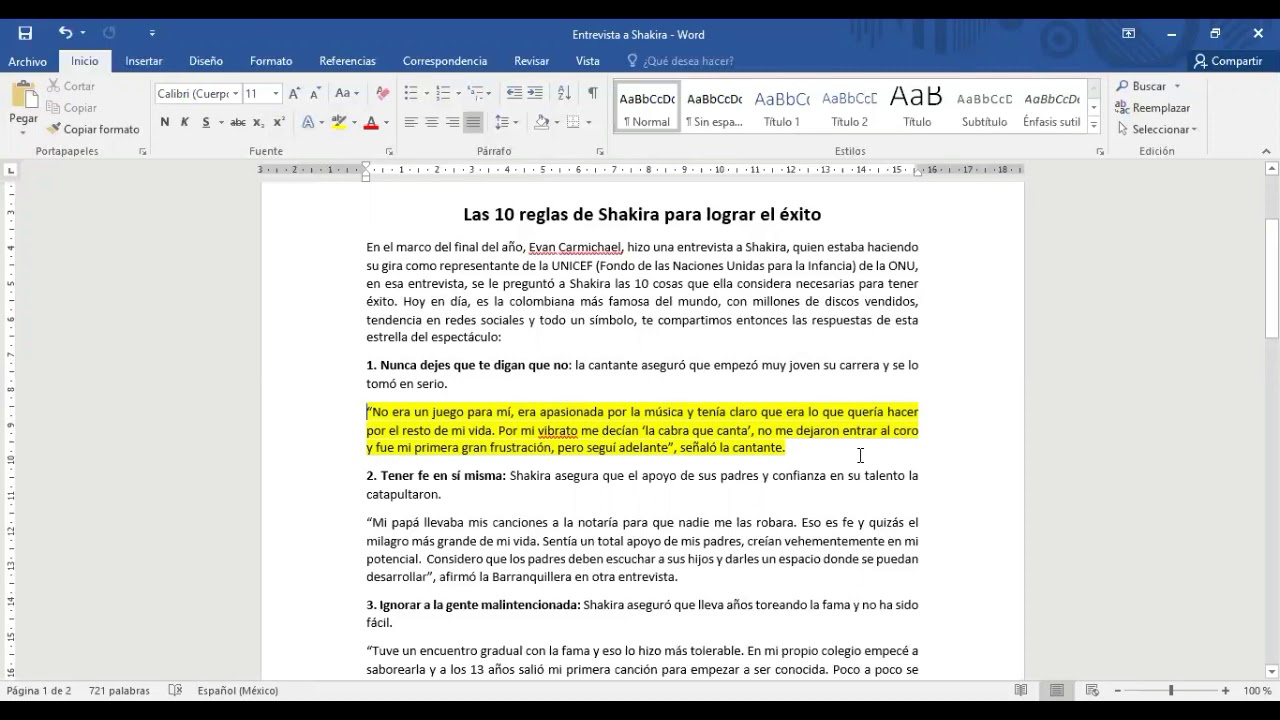This screenshot has width=1280, height=720.
Task: Open the Archivo tab
Action: [x=27, y=61]
